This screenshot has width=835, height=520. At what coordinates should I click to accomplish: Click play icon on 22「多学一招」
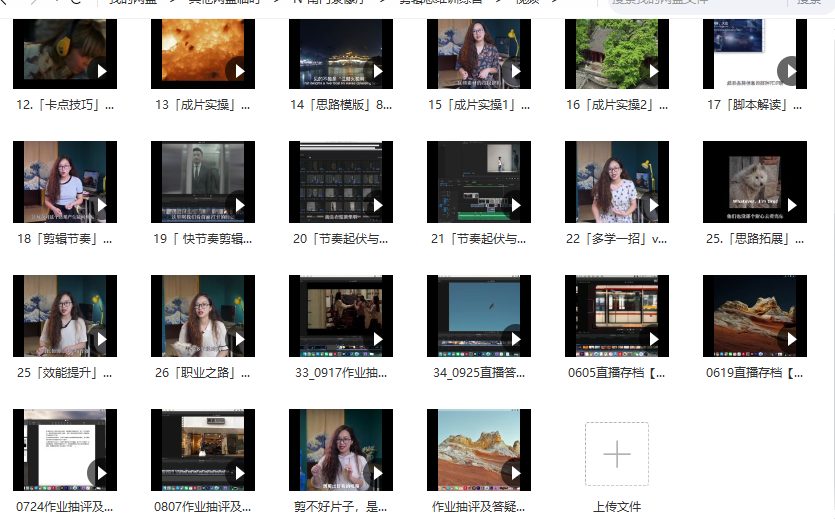coord(653,205)
